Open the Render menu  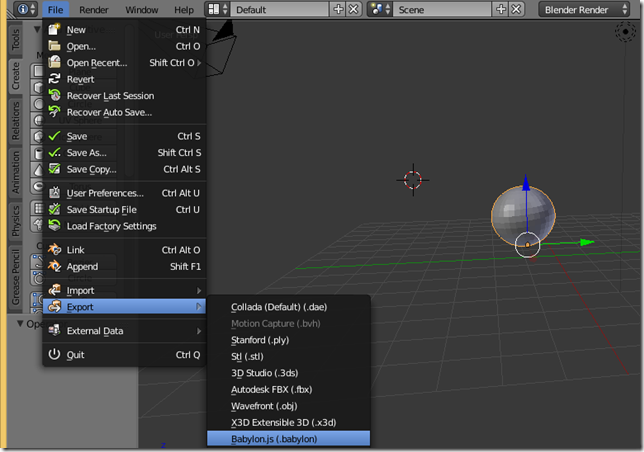pyautogui.click(x=94, y=9)
